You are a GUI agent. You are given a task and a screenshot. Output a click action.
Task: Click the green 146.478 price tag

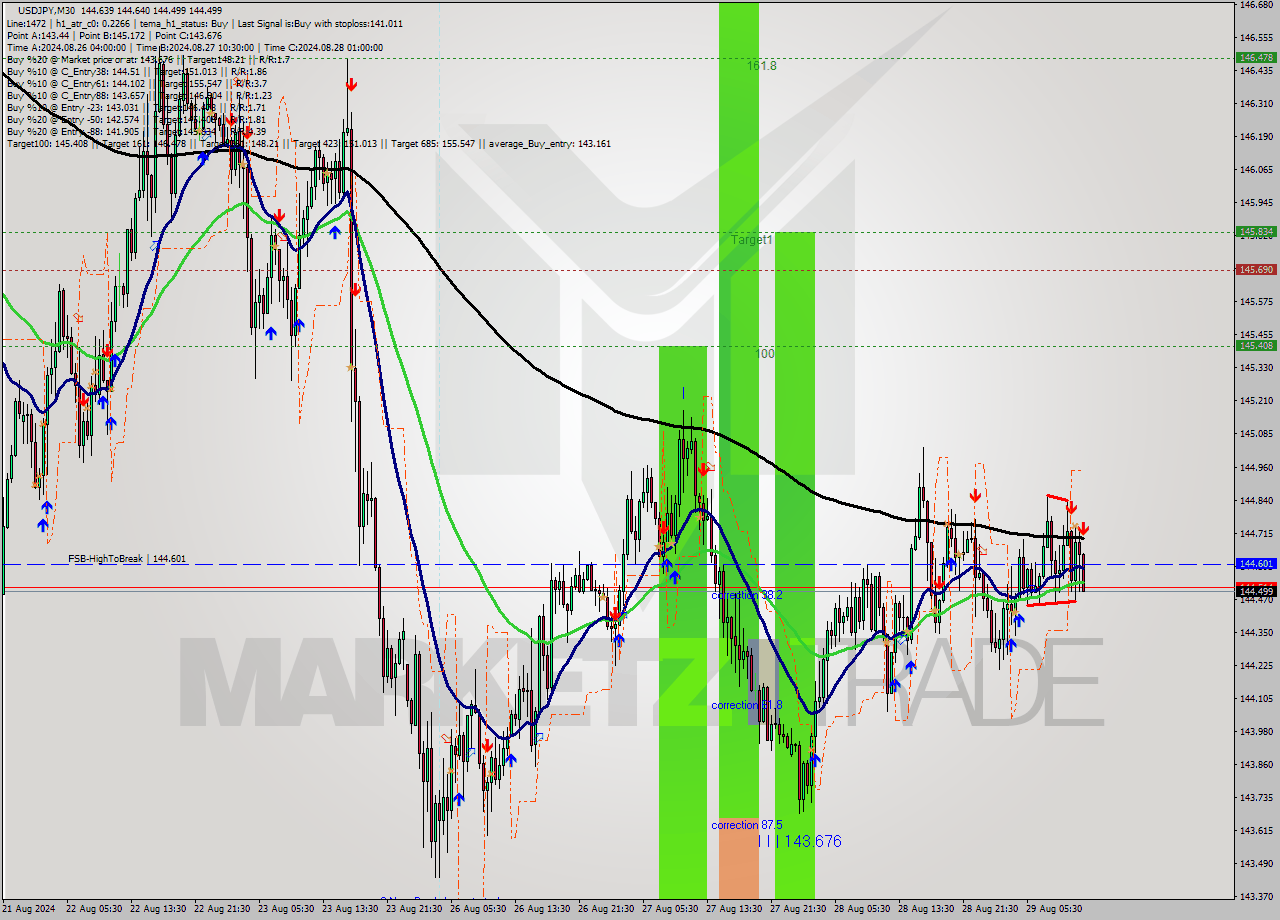coord(1256,58)
